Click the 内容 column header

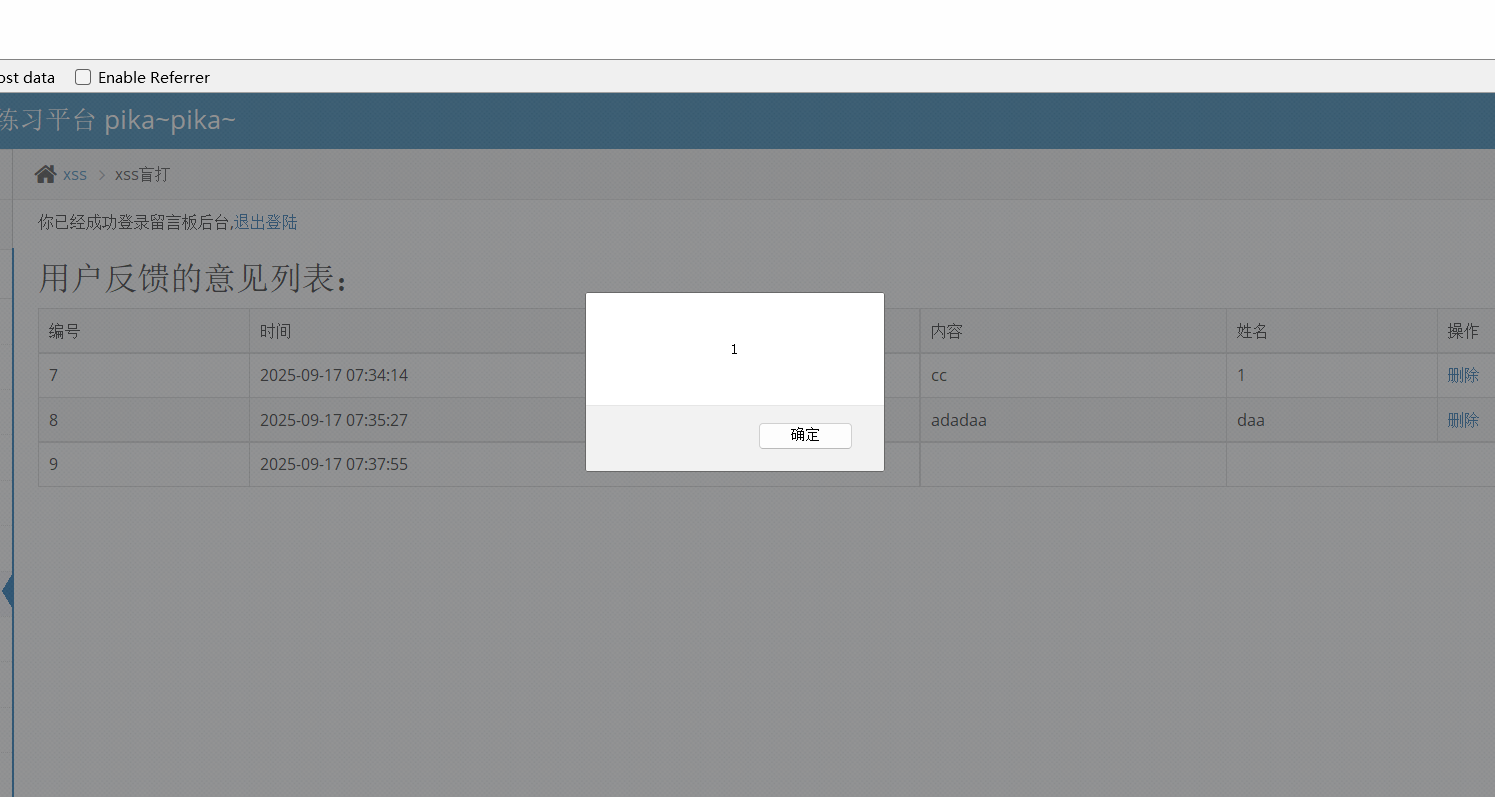point(1073,331)
